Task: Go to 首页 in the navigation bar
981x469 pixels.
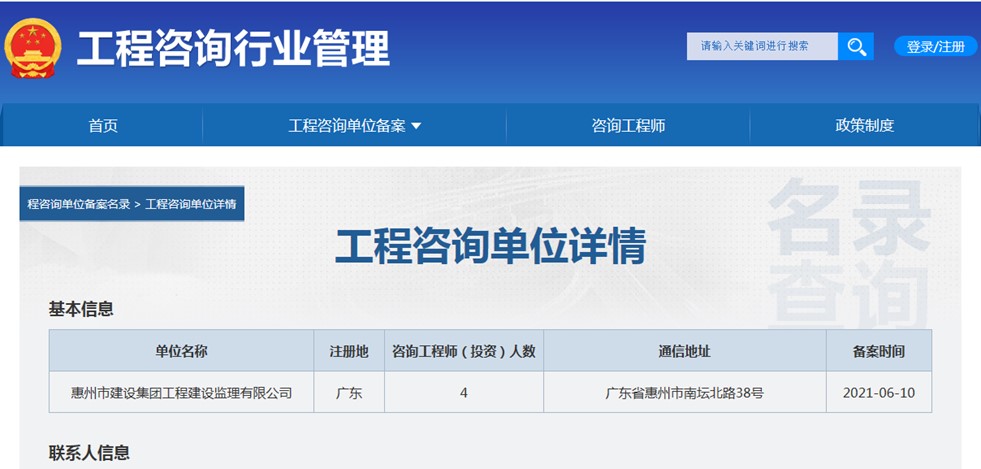Action: pos(103,126)
